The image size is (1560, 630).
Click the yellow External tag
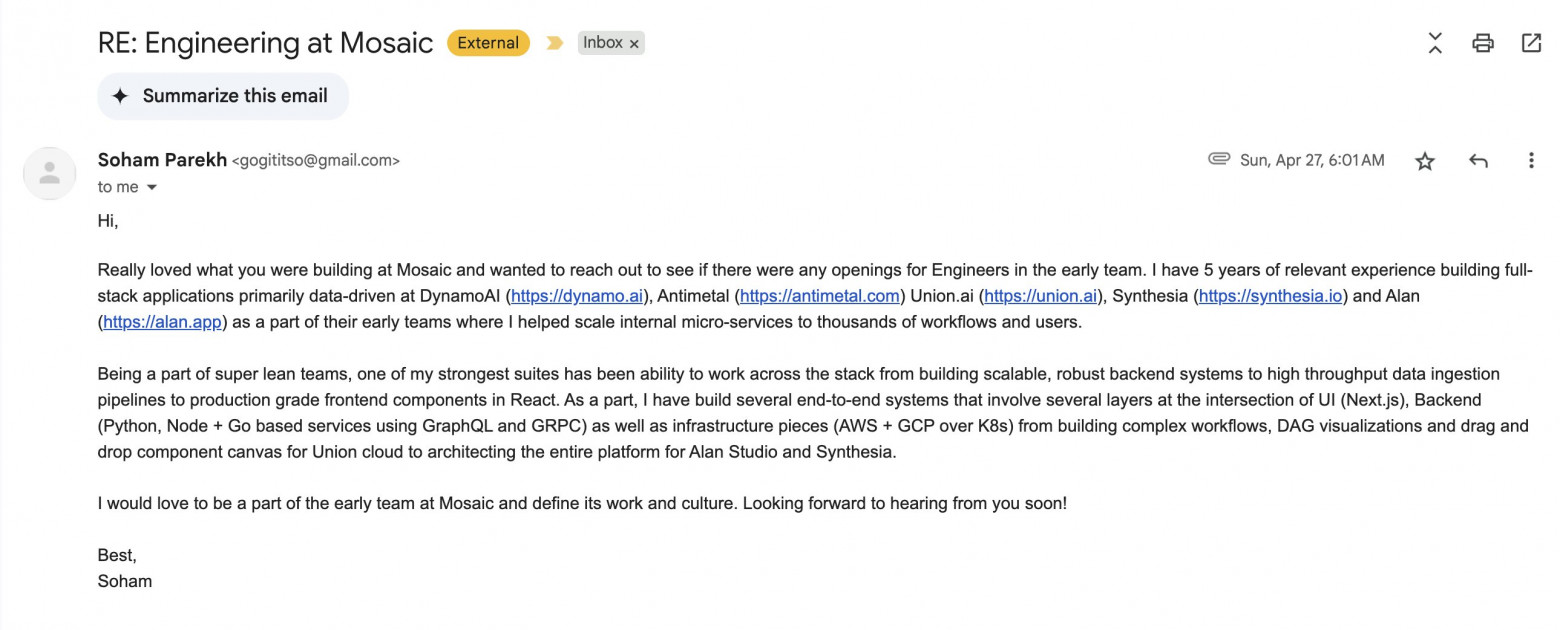(488, 43)
